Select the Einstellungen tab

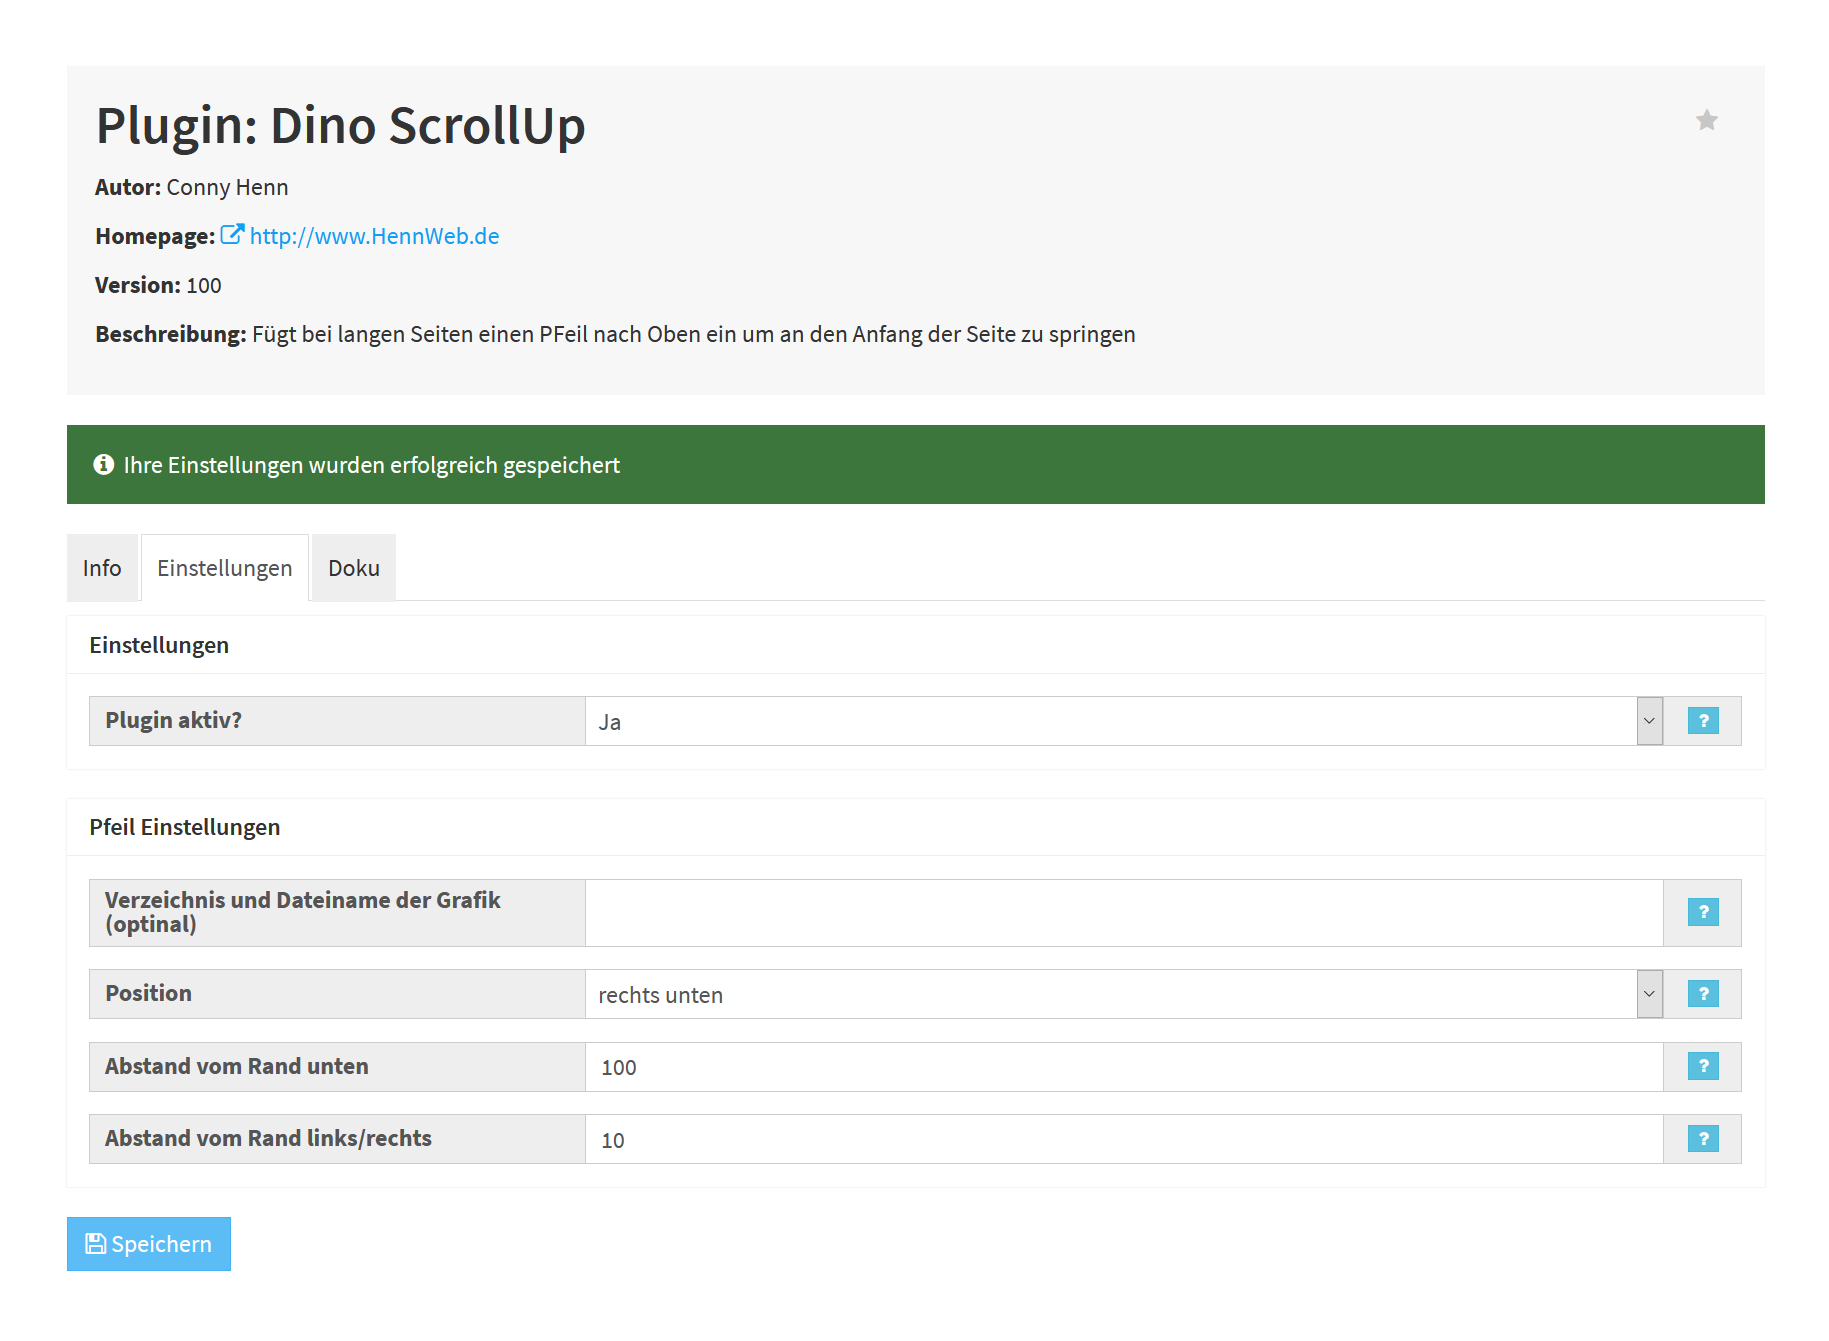pos(224,568)
